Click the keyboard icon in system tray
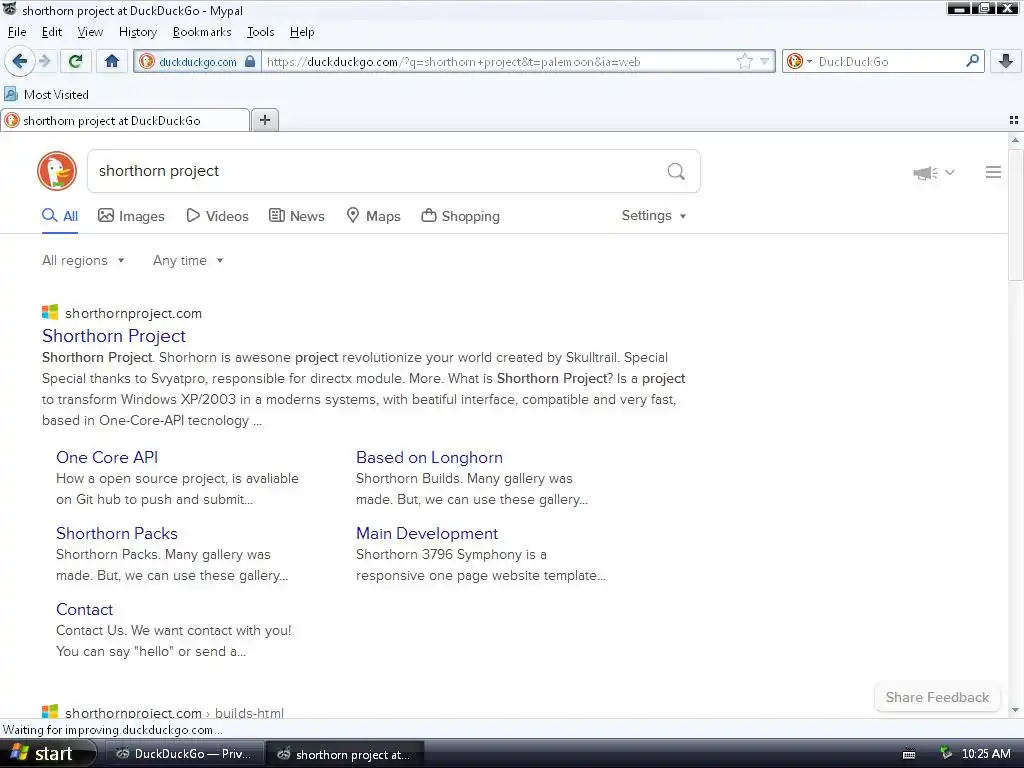Screen dimensions: 1024x768 tap(908, 754)
